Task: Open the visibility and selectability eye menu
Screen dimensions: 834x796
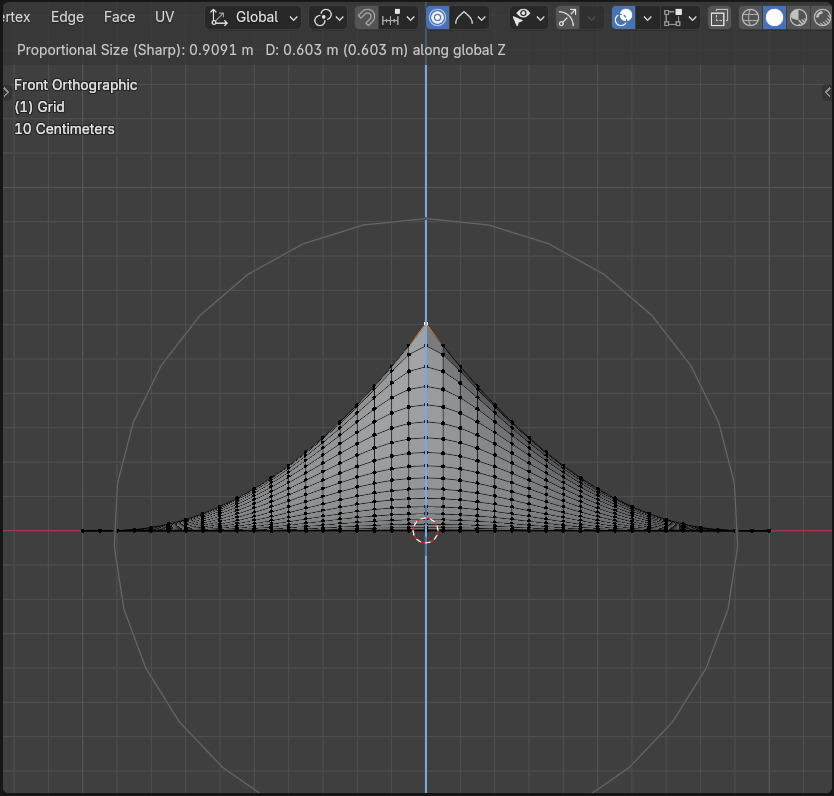Action: [528, 18]
